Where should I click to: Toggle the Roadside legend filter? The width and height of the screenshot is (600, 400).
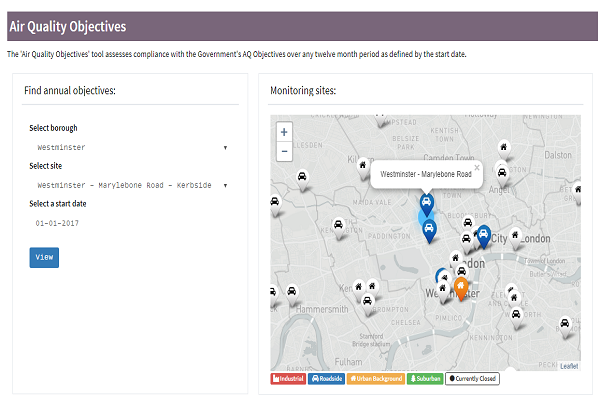(x=327, y=379)
